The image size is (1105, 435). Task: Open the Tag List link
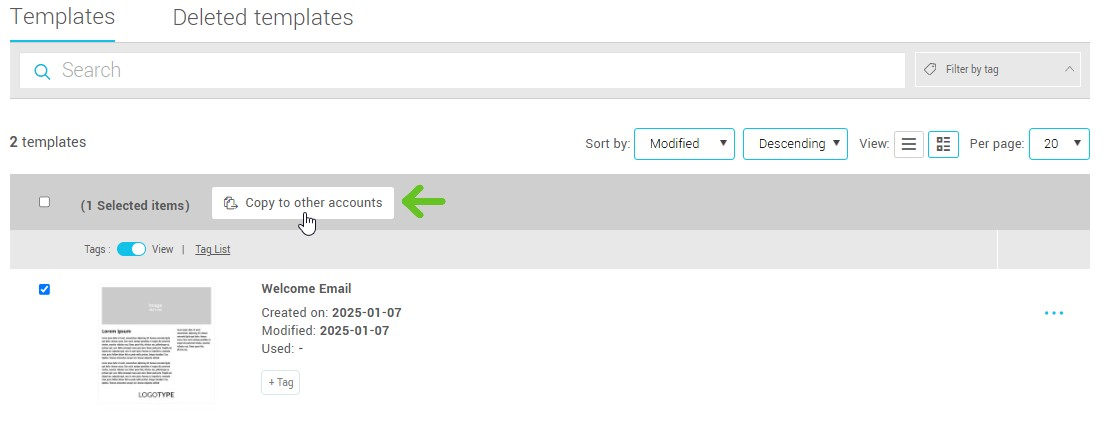point(212,249)
